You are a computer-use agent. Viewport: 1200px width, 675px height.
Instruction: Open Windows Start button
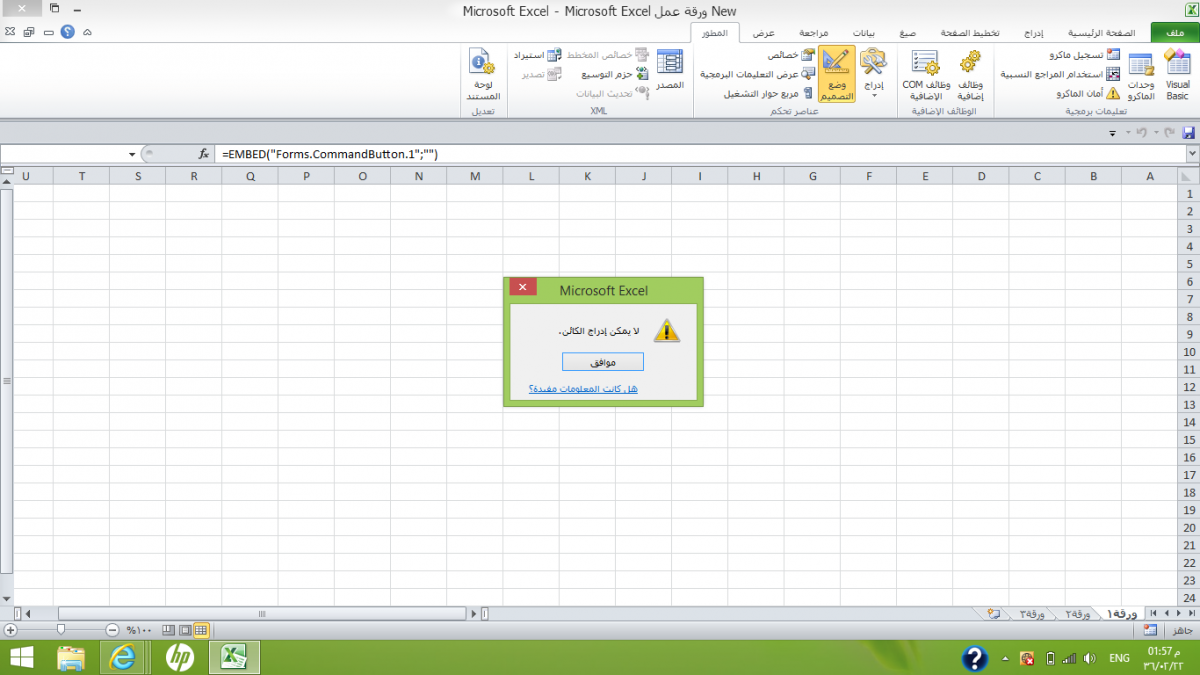22,658
